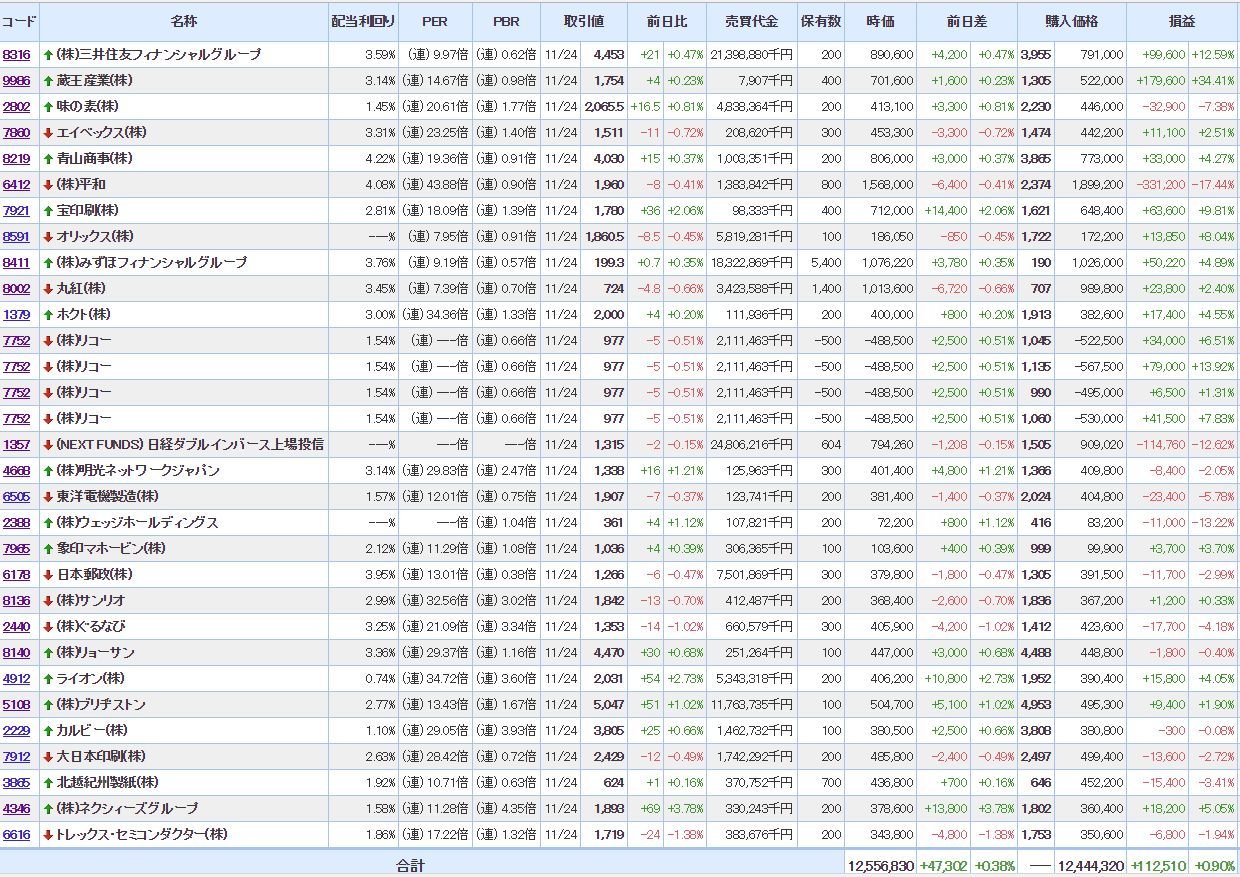Click the down arrow next to トレックス・セミコンダクター

pyautogui.click(x=48, y=835)
